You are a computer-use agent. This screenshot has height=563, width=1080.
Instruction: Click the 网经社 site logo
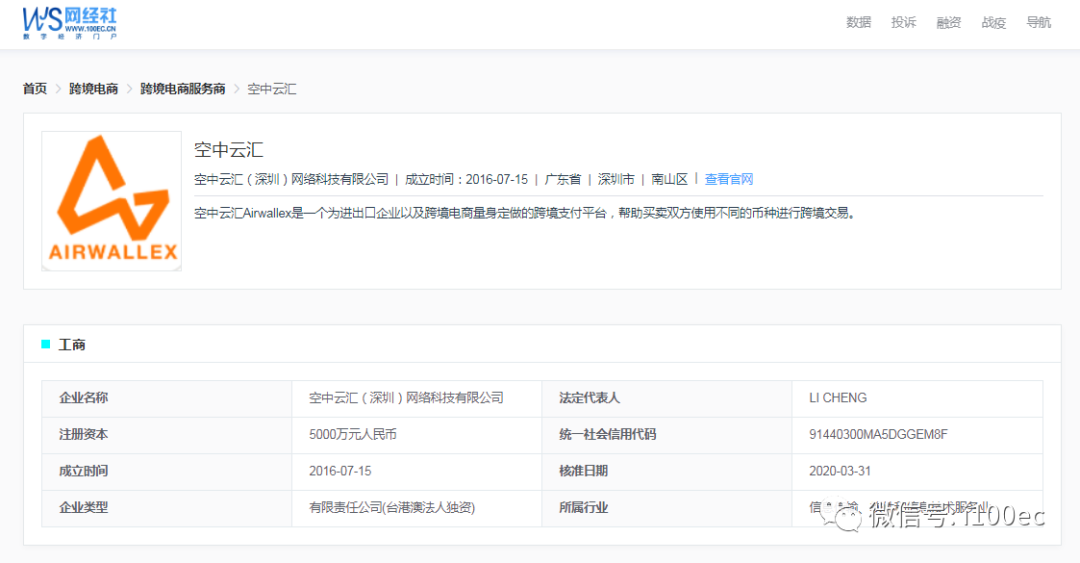70,22
